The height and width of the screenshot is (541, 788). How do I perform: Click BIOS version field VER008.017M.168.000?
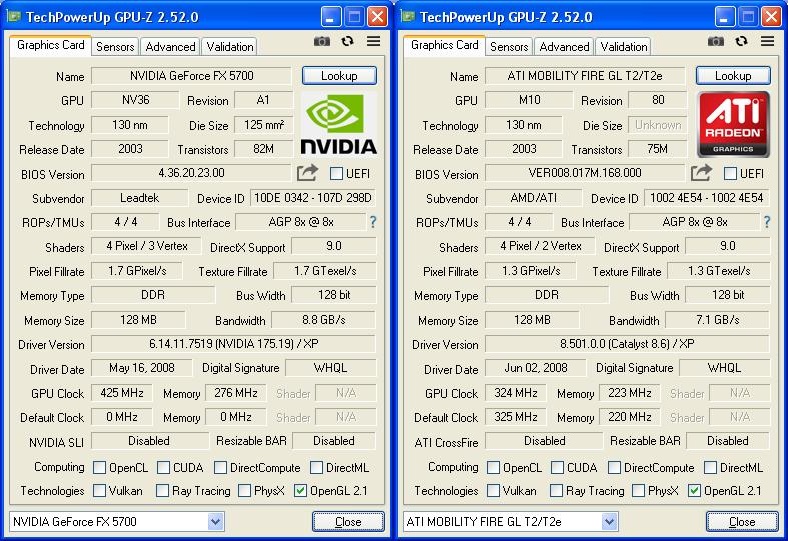click(585, 173)
